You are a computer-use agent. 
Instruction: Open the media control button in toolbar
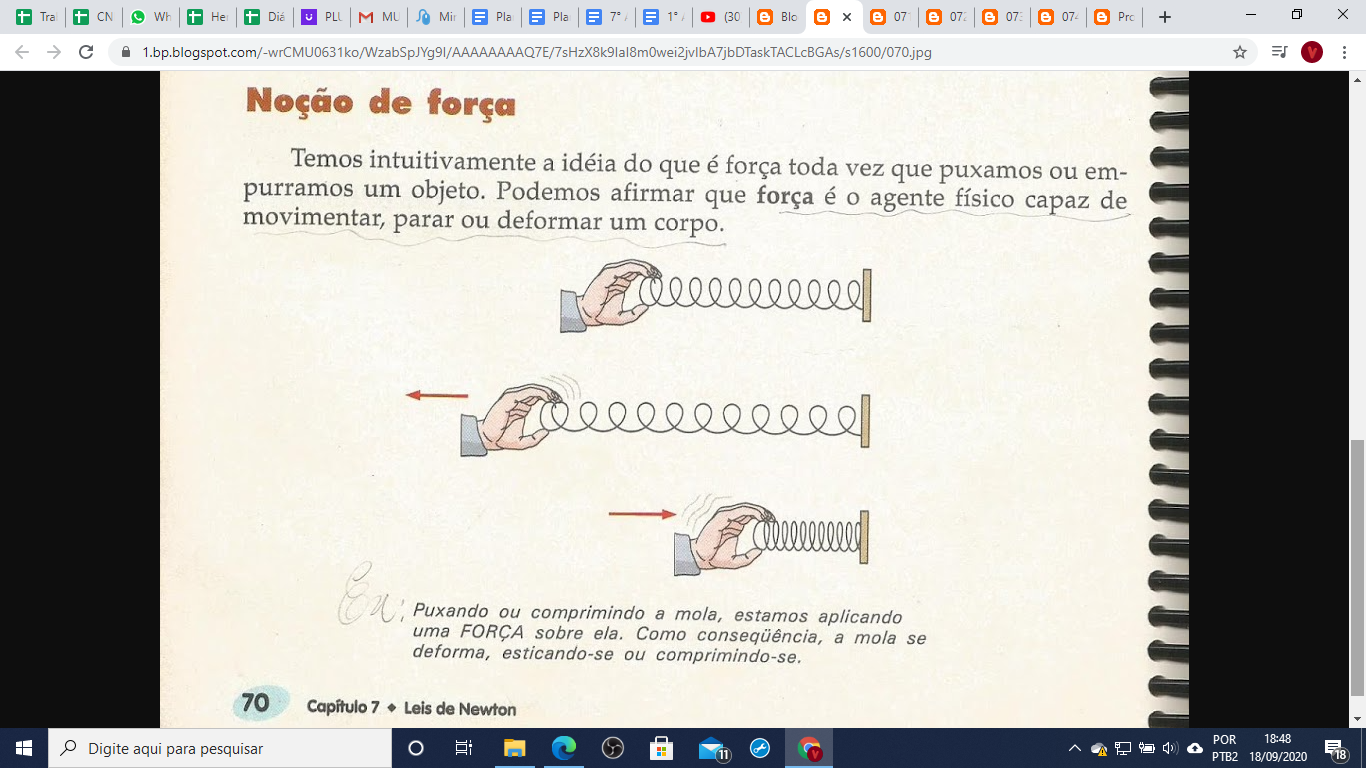[1279, 52]
